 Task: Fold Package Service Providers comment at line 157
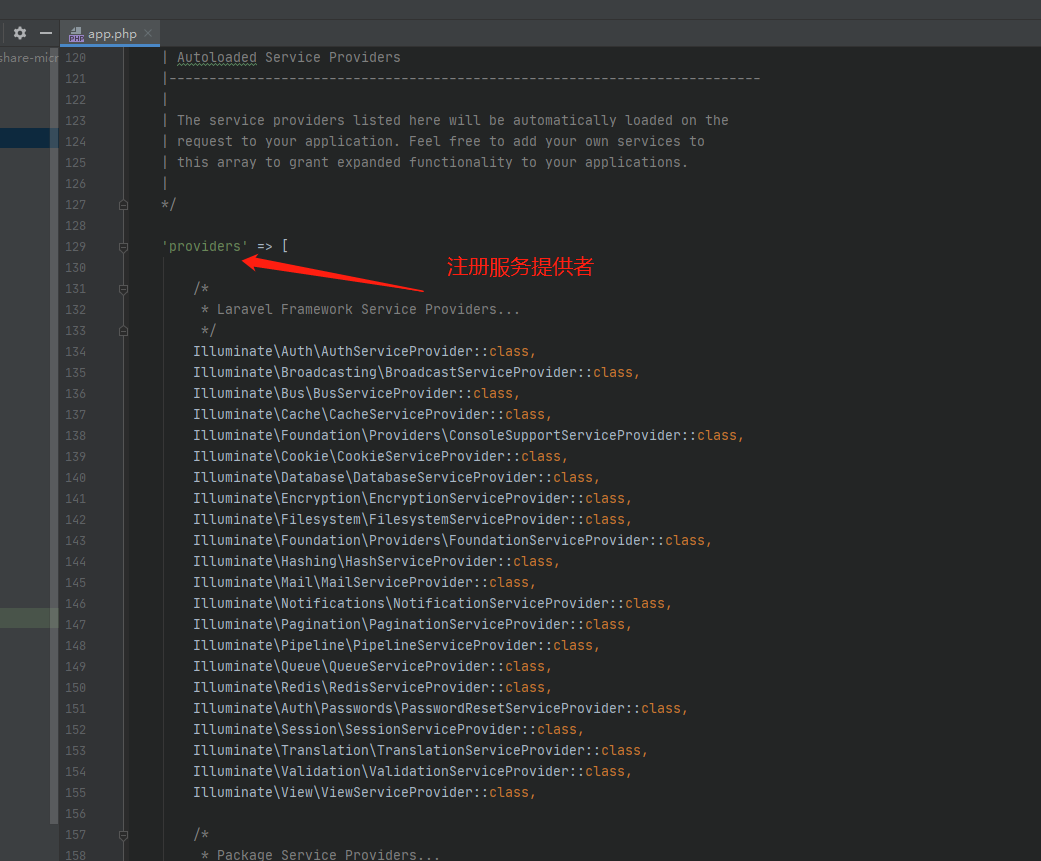pyautogui.click(x=123, y=834)
